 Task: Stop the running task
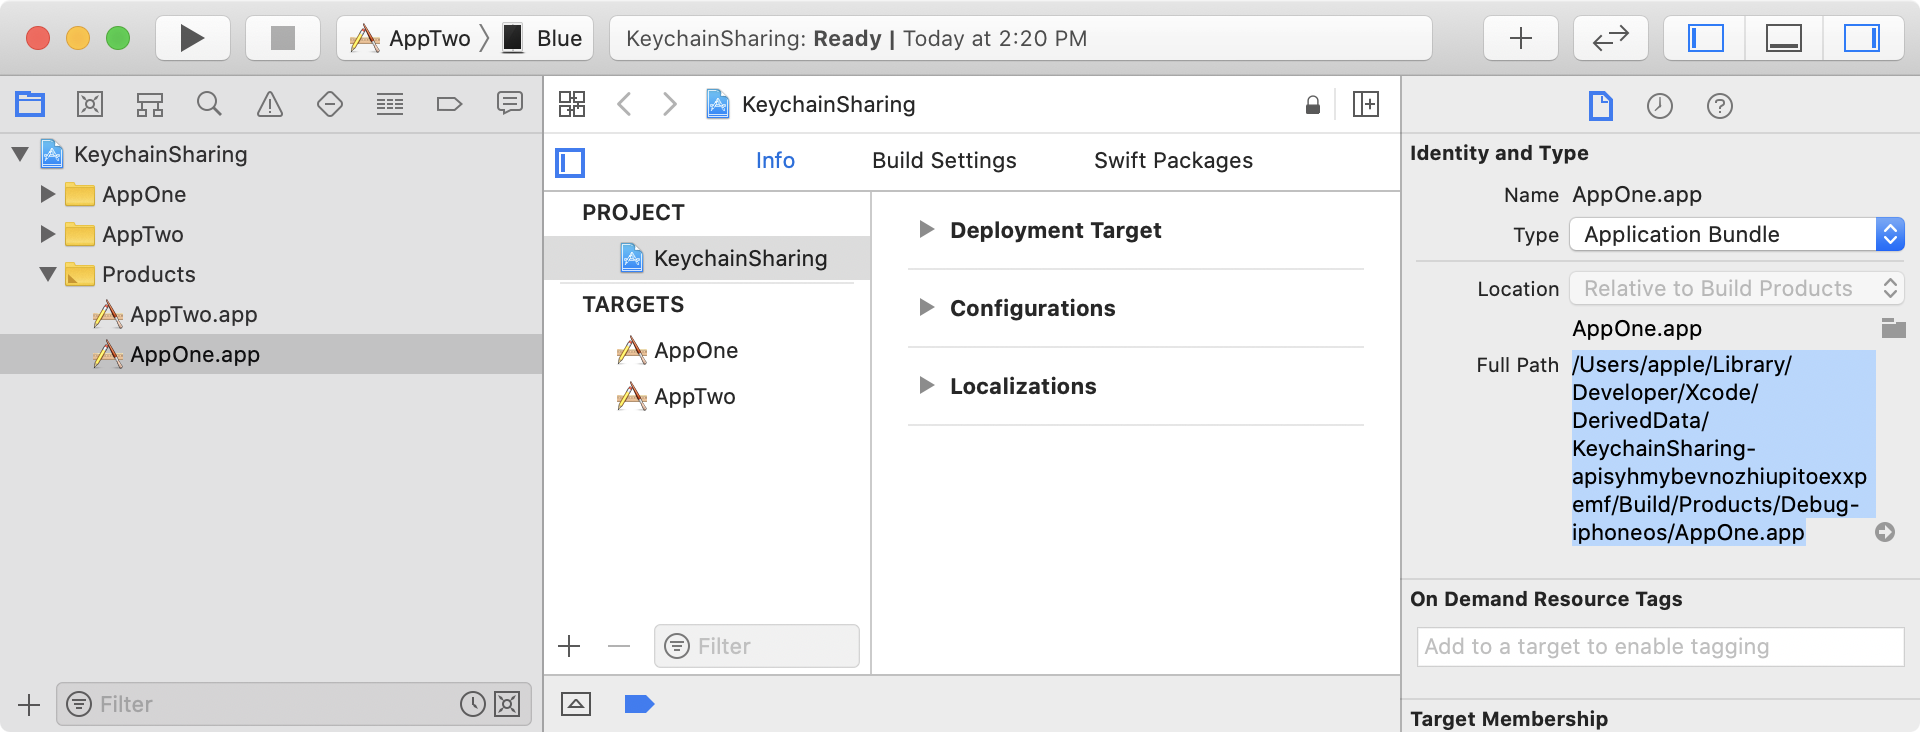coord(283,38)
